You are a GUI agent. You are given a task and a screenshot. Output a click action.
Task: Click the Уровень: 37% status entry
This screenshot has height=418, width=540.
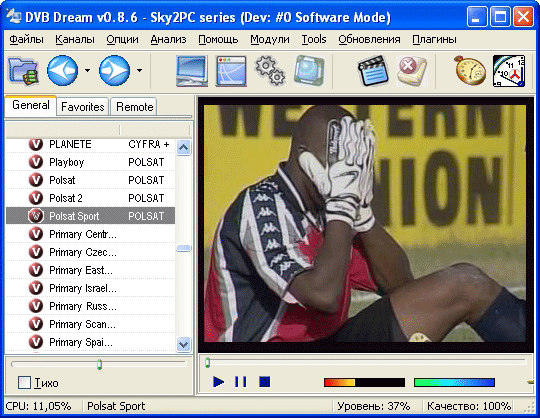(374, 406)
